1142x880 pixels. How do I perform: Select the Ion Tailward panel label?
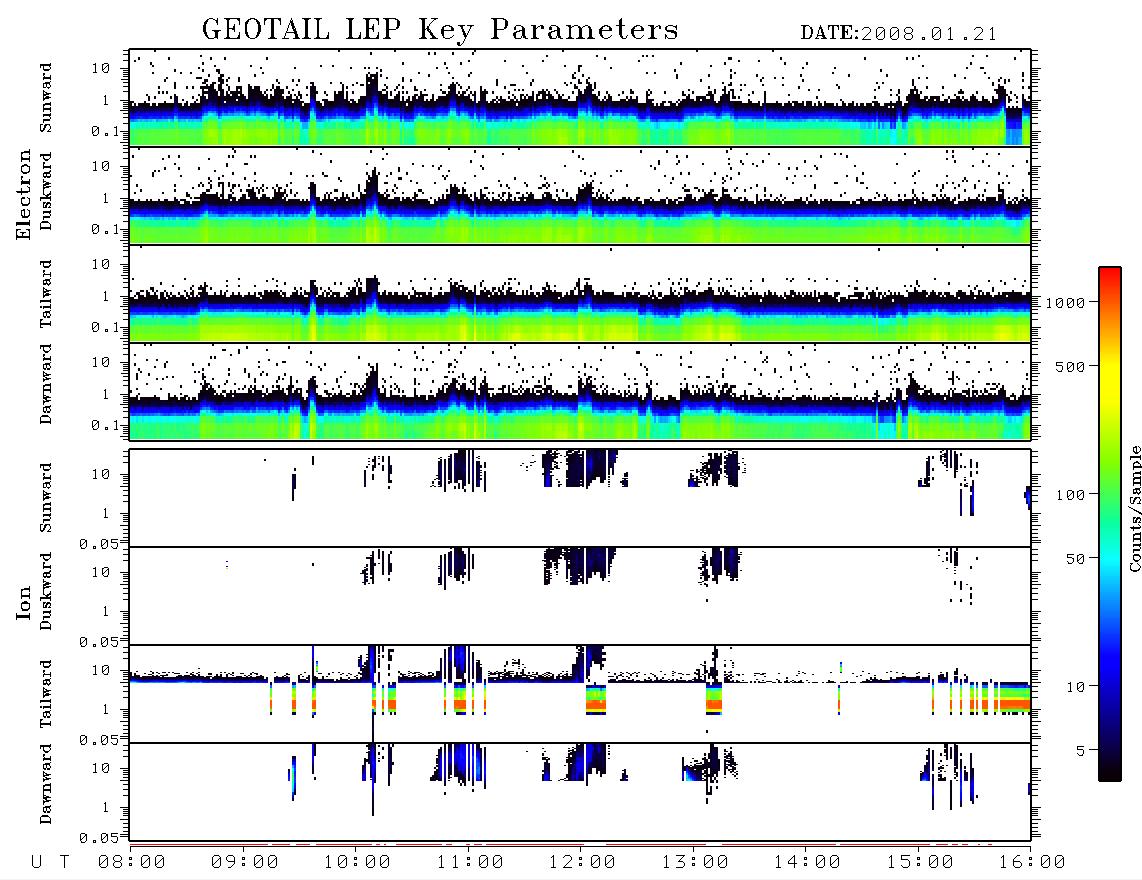(46, 694)
